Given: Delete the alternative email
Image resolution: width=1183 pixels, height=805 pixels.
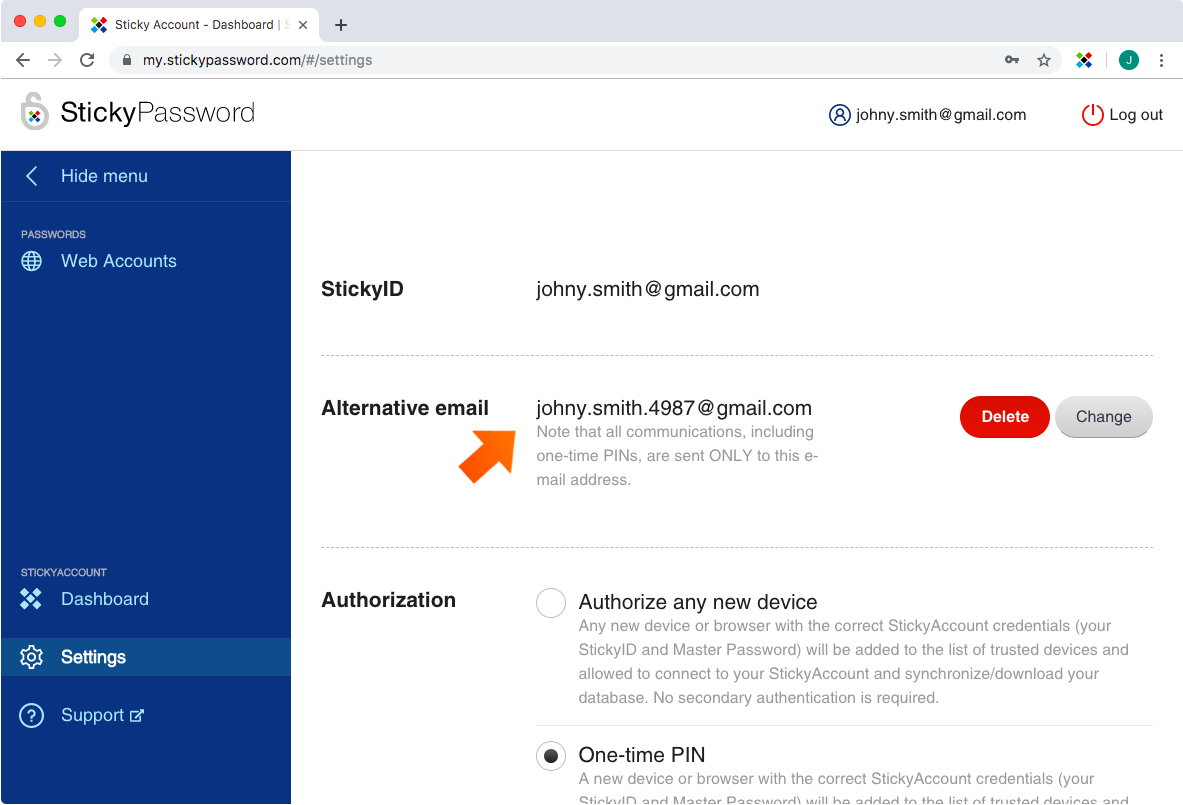Looking at the screenshot, I should (1004, 416).
